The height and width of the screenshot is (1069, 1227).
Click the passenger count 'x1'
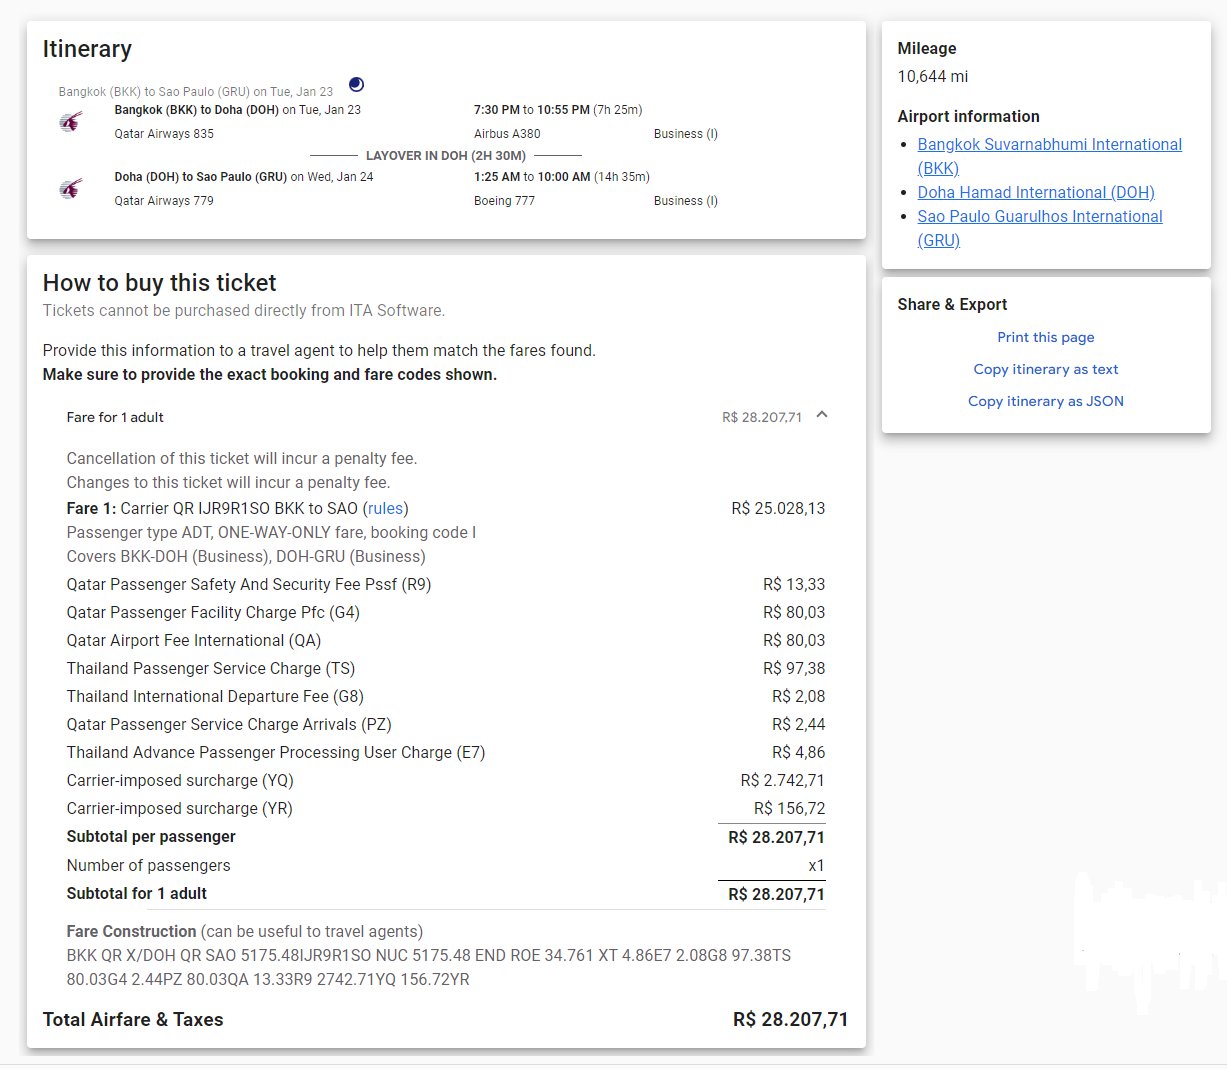click(x=816, y=865)
